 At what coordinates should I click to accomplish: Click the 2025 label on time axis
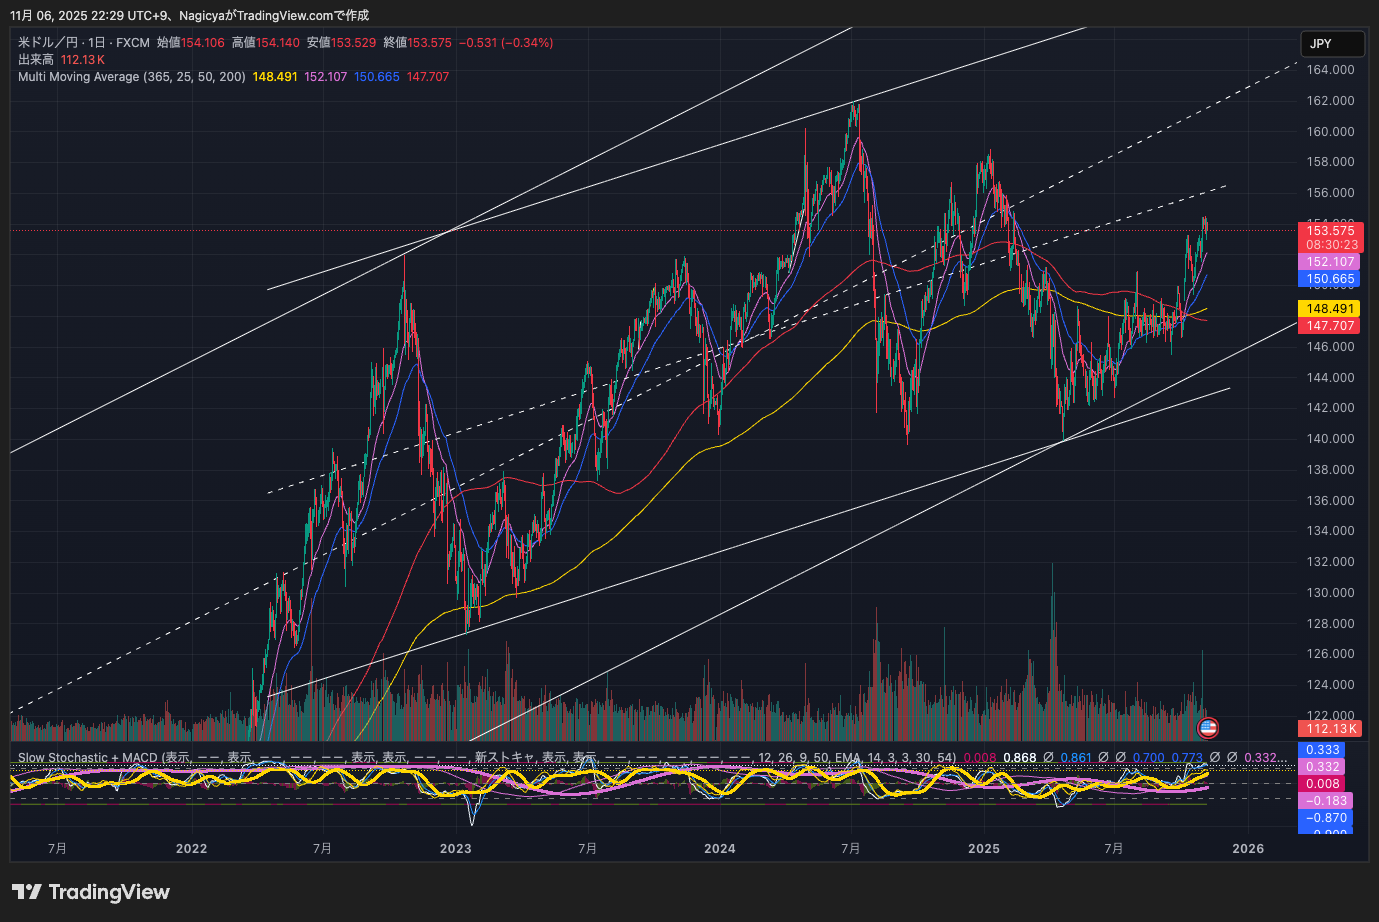click(x=984, y=849)
